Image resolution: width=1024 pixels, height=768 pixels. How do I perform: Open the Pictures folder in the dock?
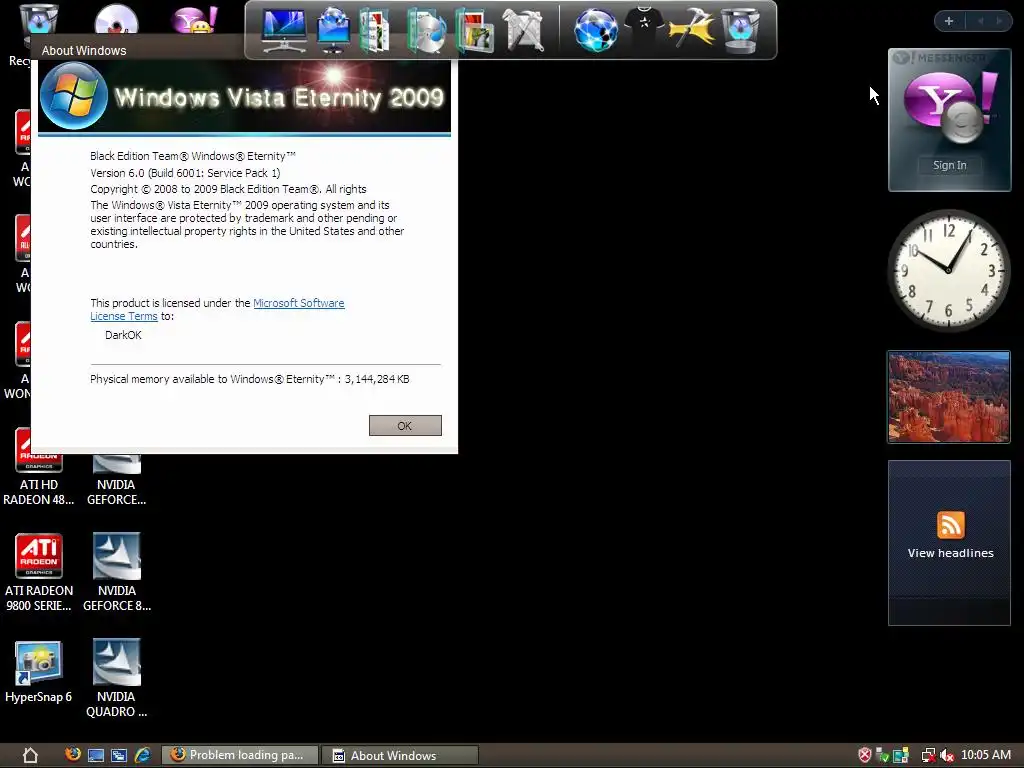coord(475,30)
